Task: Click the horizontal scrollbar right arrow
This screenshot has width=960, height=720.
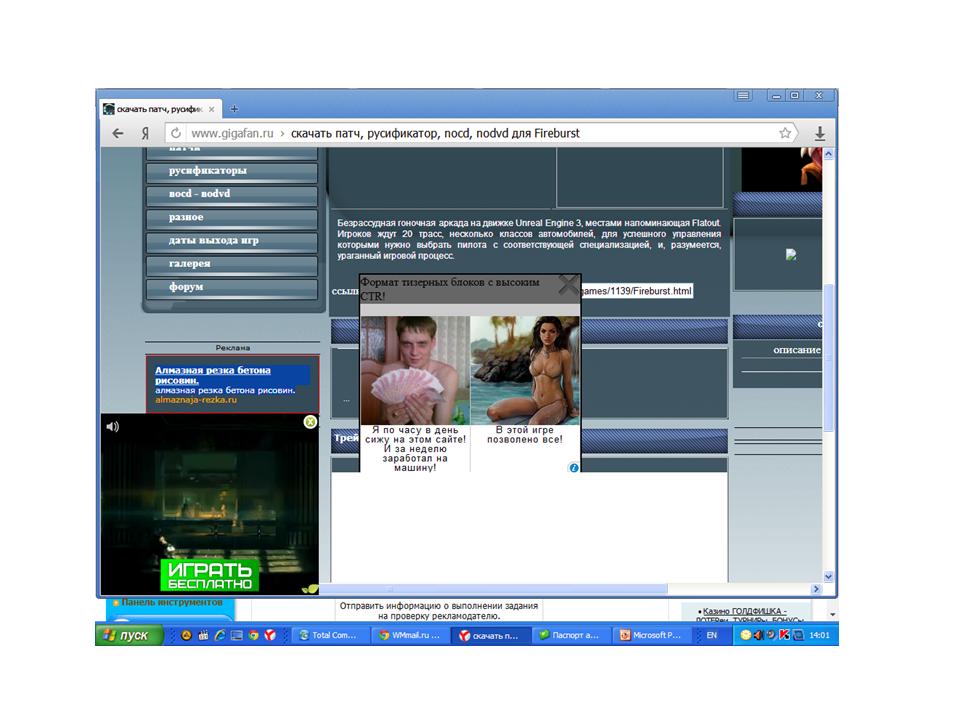Action: click(x=816, y=589)
